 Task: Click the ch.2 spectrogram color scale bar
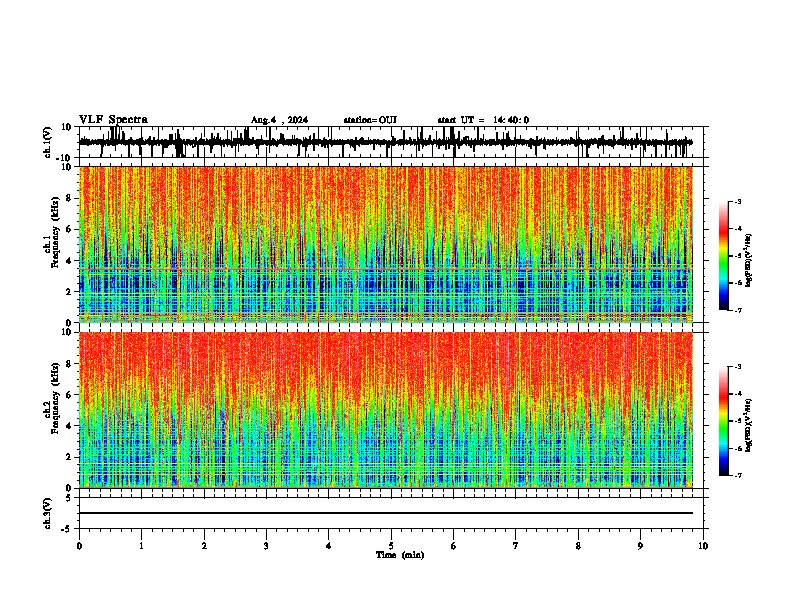click(723, 421)
